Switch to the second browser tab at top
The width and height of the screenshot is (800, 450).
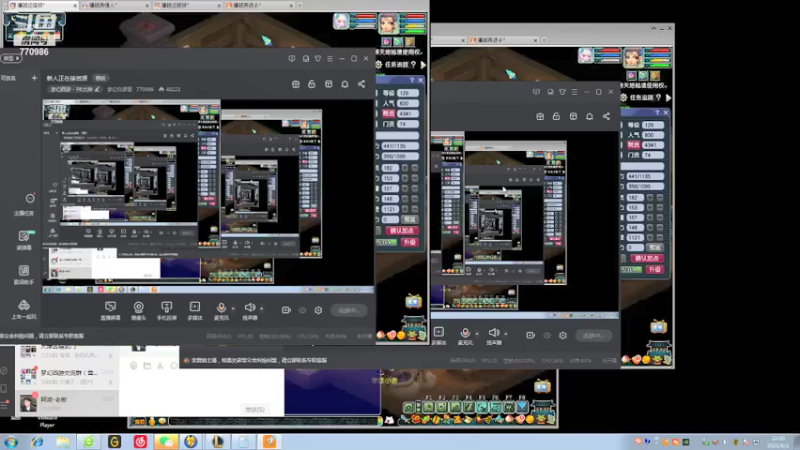[115, 5]
